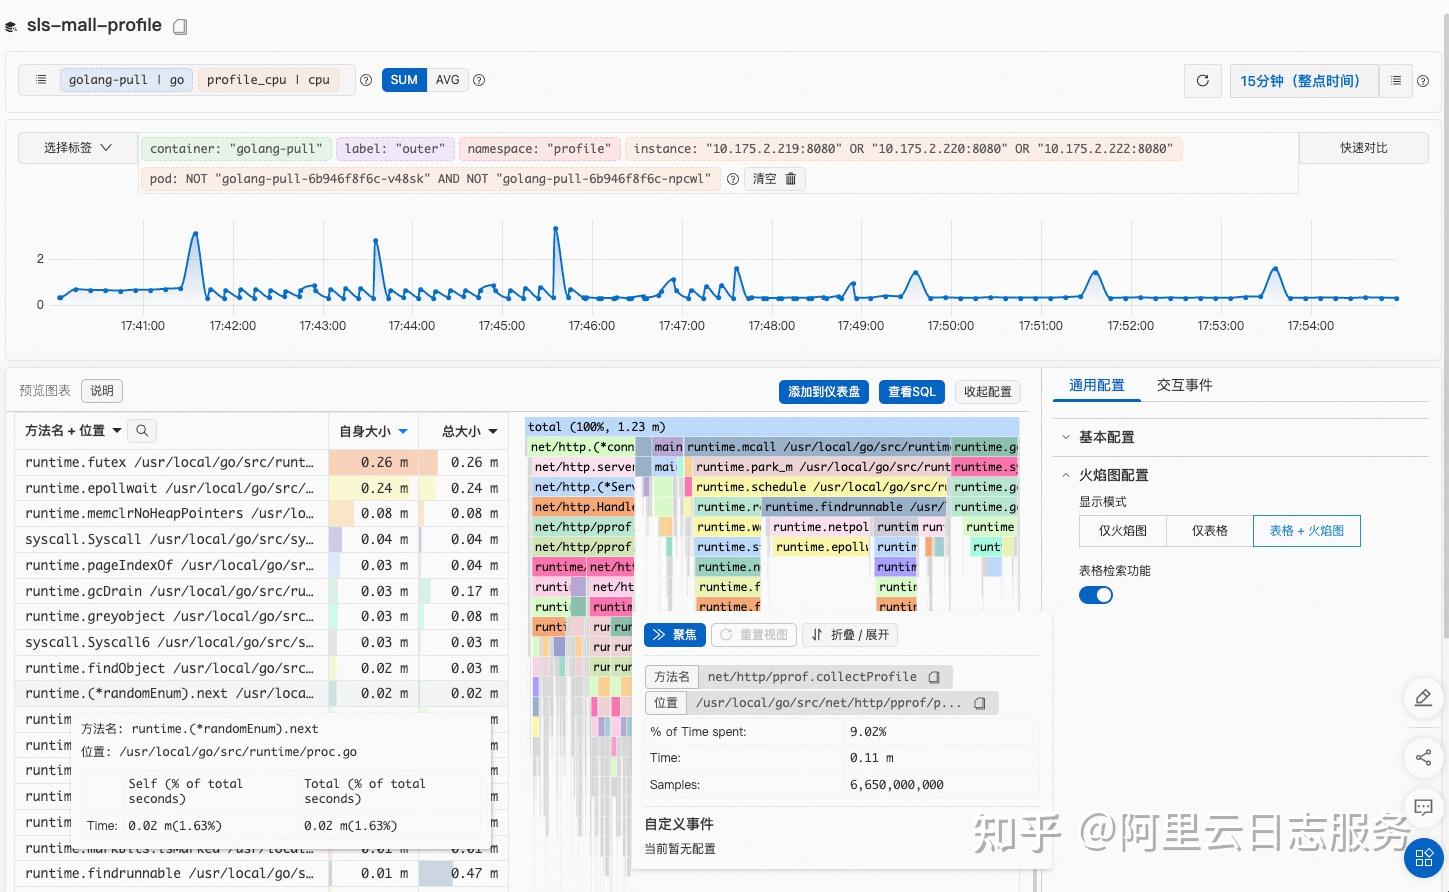Image resolution: width=1449 pixels, height=892 pixels.
Task: Open the search icon in the method table header
Action: [141, 430]
